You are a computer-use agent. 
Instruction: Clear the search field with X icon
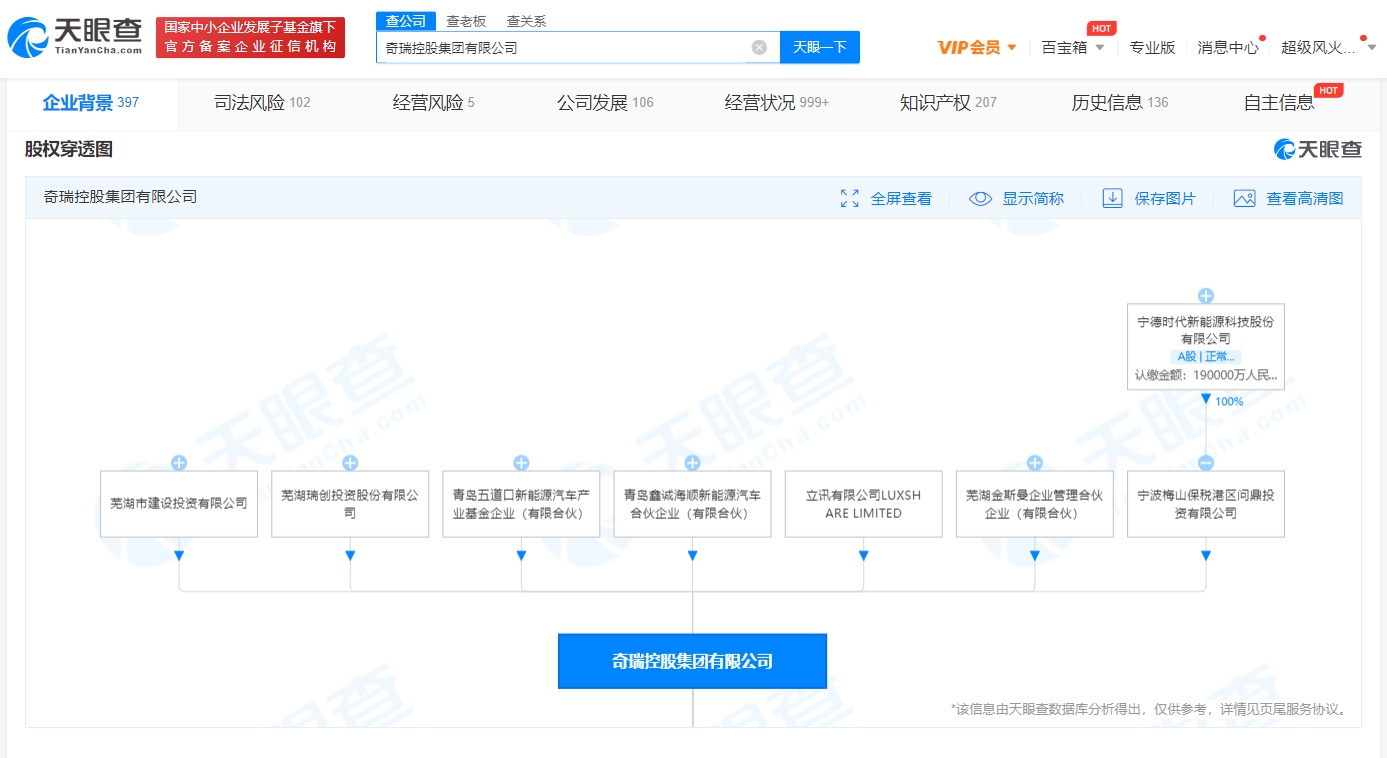click(x=759, y=47)
